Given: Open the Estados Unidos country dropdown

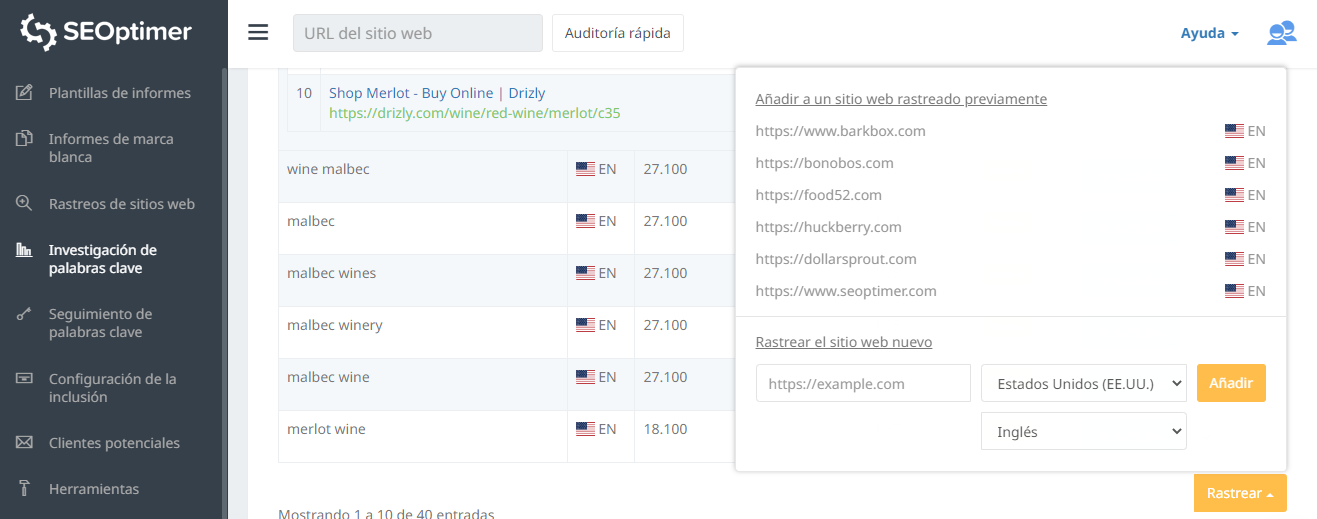Looking at the screenshot, I should tap(1083, 383).
